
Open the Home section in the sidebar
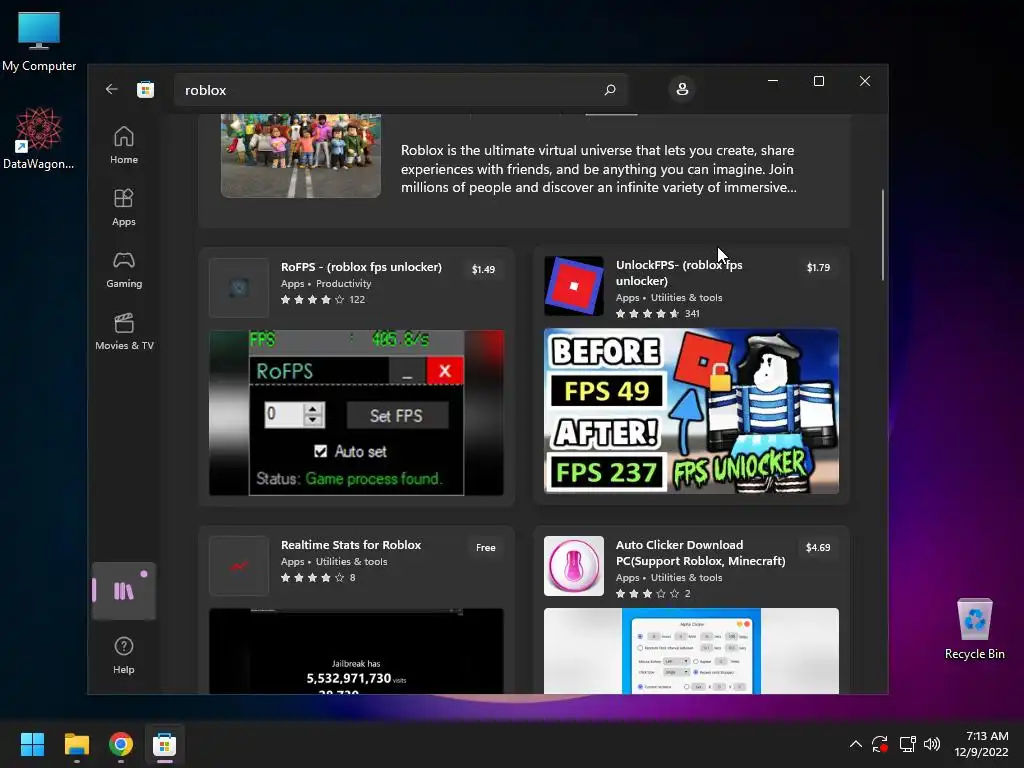[123, 145]
